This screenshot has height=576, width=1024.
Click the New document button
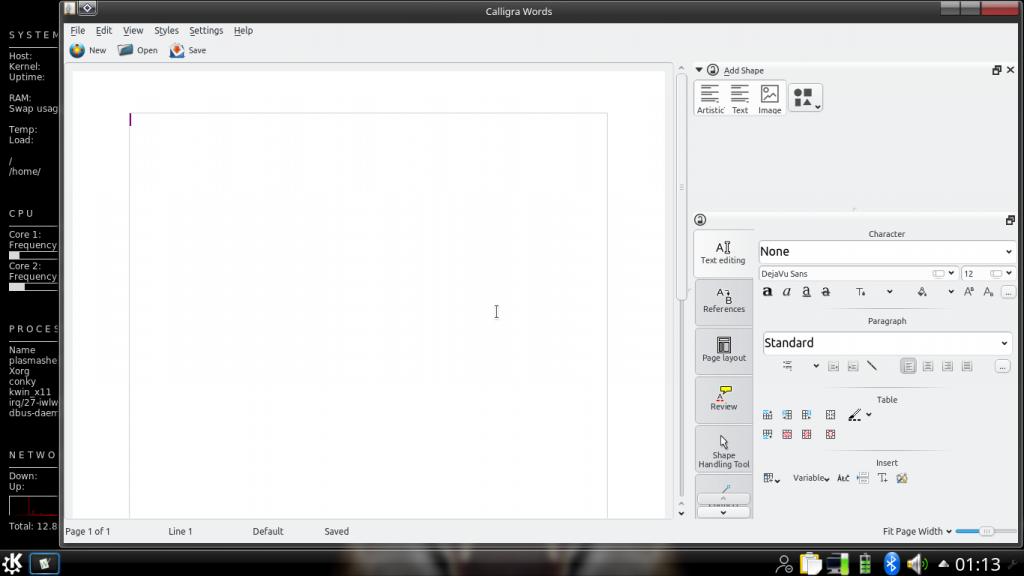(x=88, y=50)
